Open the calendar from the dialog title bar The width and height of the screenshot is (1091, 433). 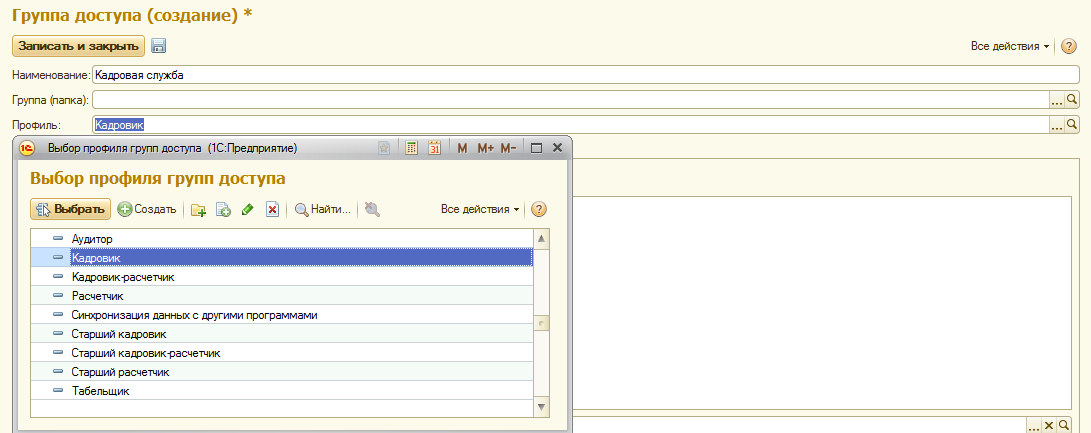[435, 148]
